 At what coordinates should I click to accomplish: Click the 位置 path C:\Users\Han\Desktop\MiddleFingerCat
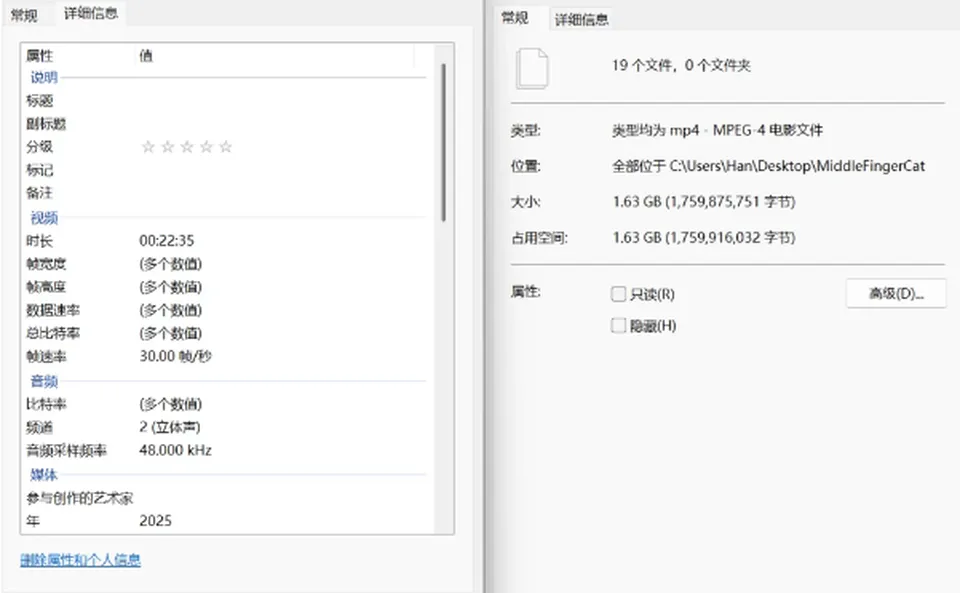click(797, 166)
